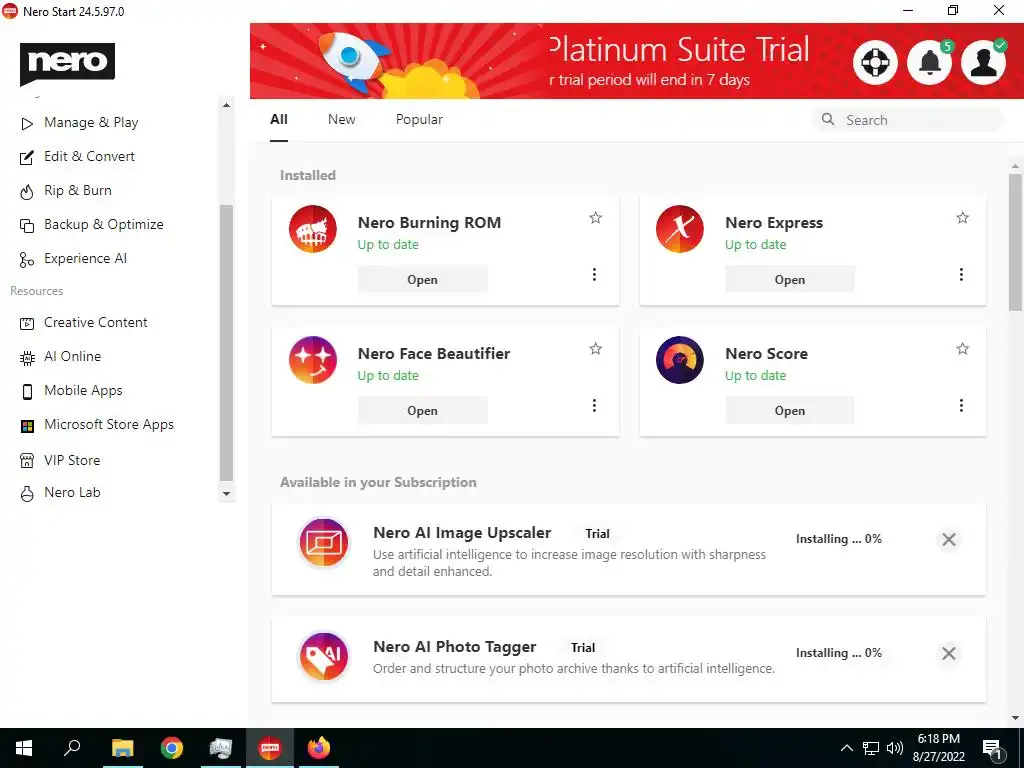This screenshot has height=768, width=1024.
Task: Show hidden system tray icons
Action: pos(846,748)
